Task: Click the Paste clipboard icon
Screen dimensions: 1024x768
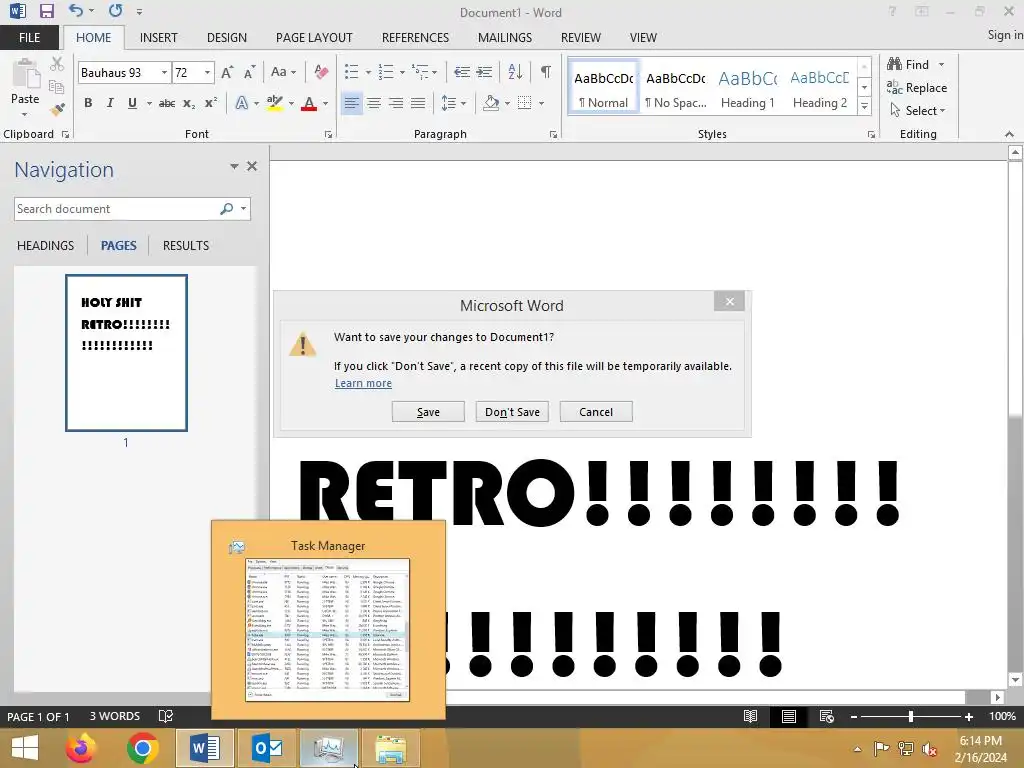Action: click(25, 72)
